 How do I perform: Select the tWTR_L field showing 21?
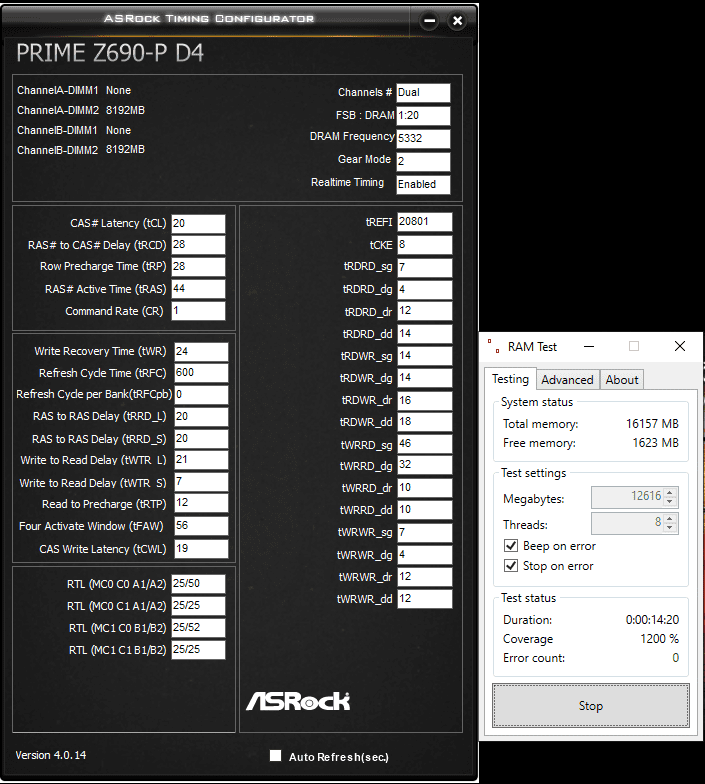click(201, 460)
